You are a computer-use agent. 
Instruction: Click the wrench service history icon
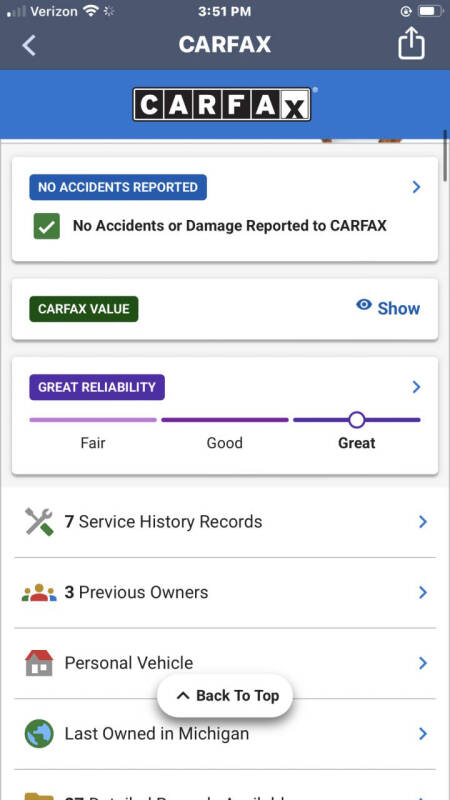[x=39, y=522]
